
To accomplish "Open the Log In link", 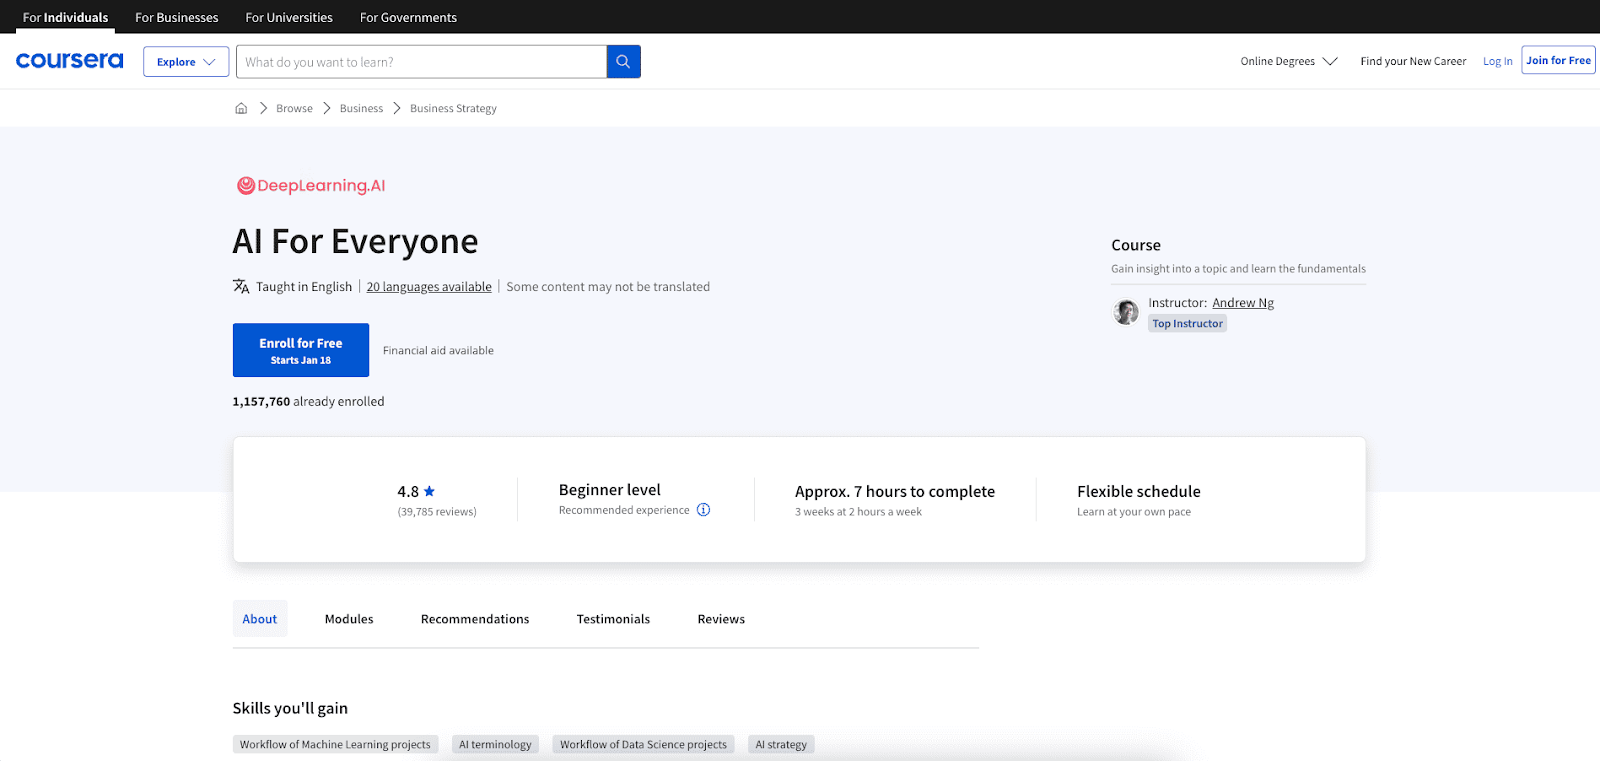I will pos(1497,61).
